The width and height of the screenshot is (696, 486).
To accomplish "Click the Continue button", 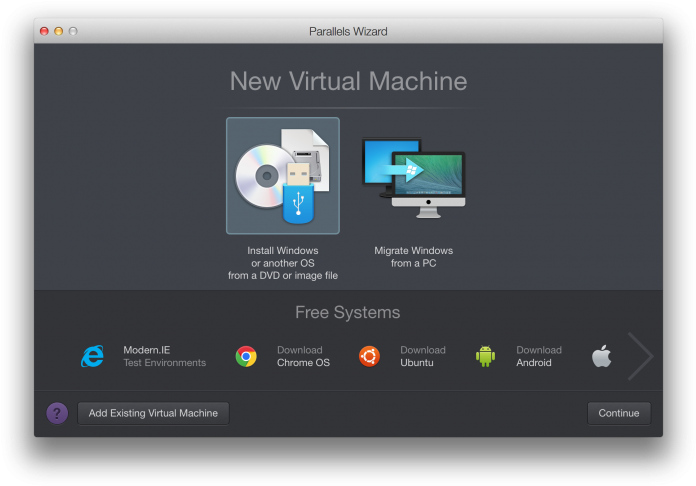I will pos(619,413).
